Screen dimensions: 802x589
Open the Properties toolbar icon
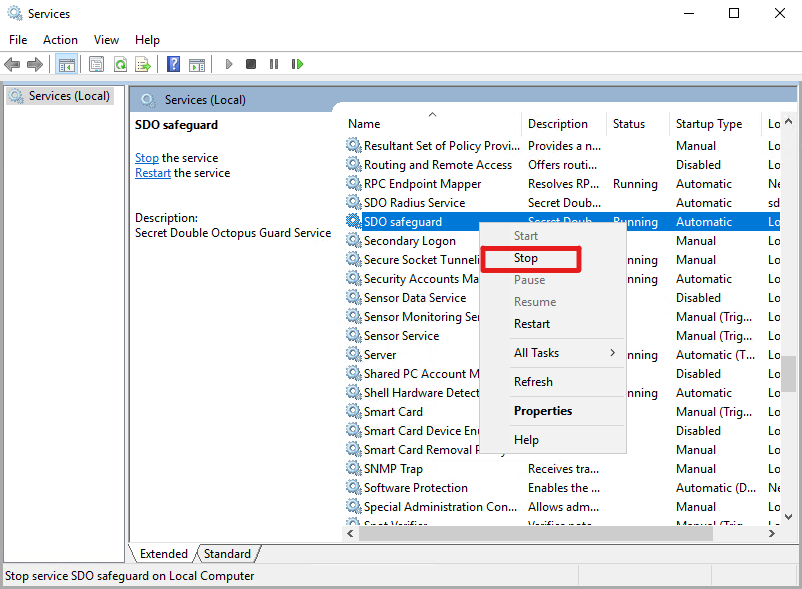(96, 64)
